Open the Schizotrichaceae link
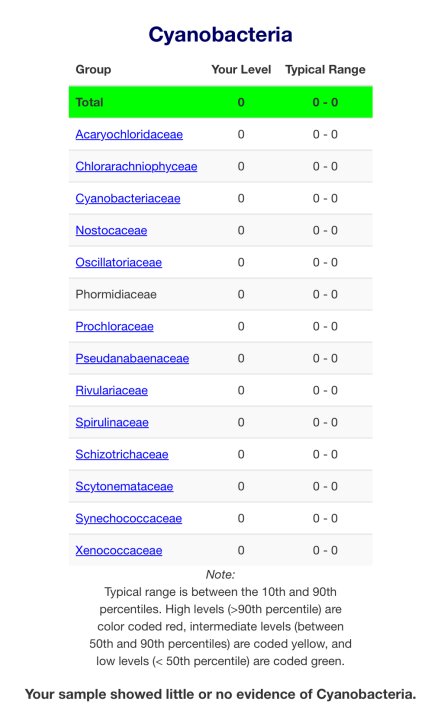Screen dimensions: 441x720 122,455
